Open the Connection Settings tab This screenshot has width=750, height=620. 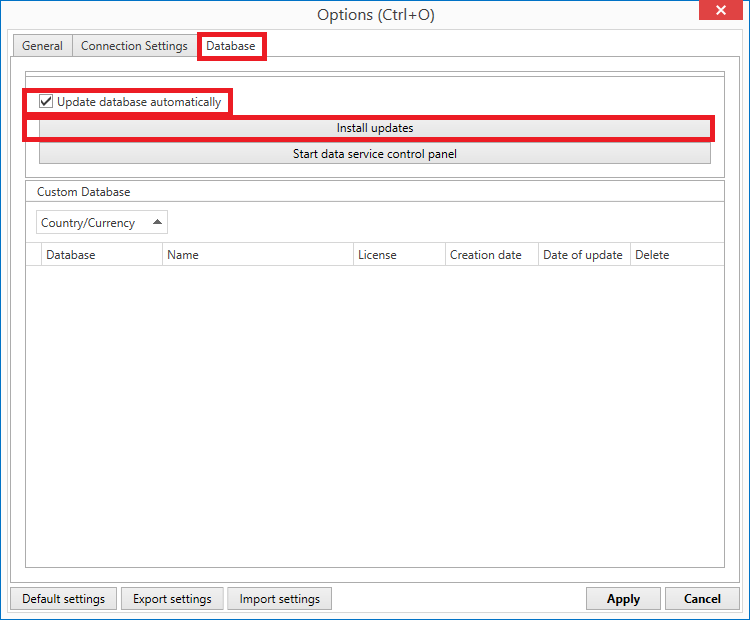pos(134,46)
